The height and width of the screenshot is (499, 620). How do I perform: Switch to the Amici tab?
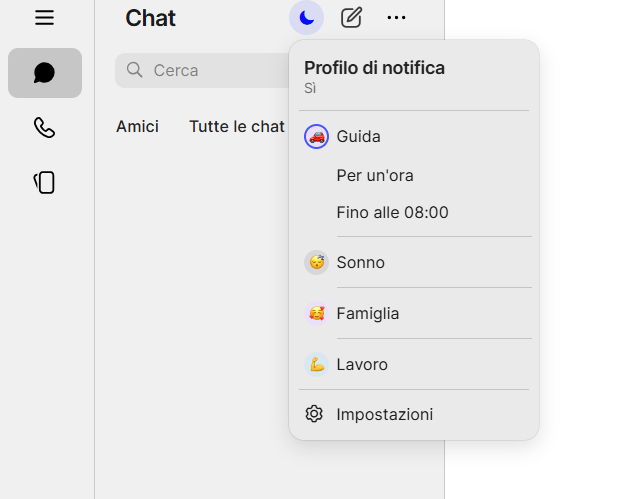click(137, 127)
